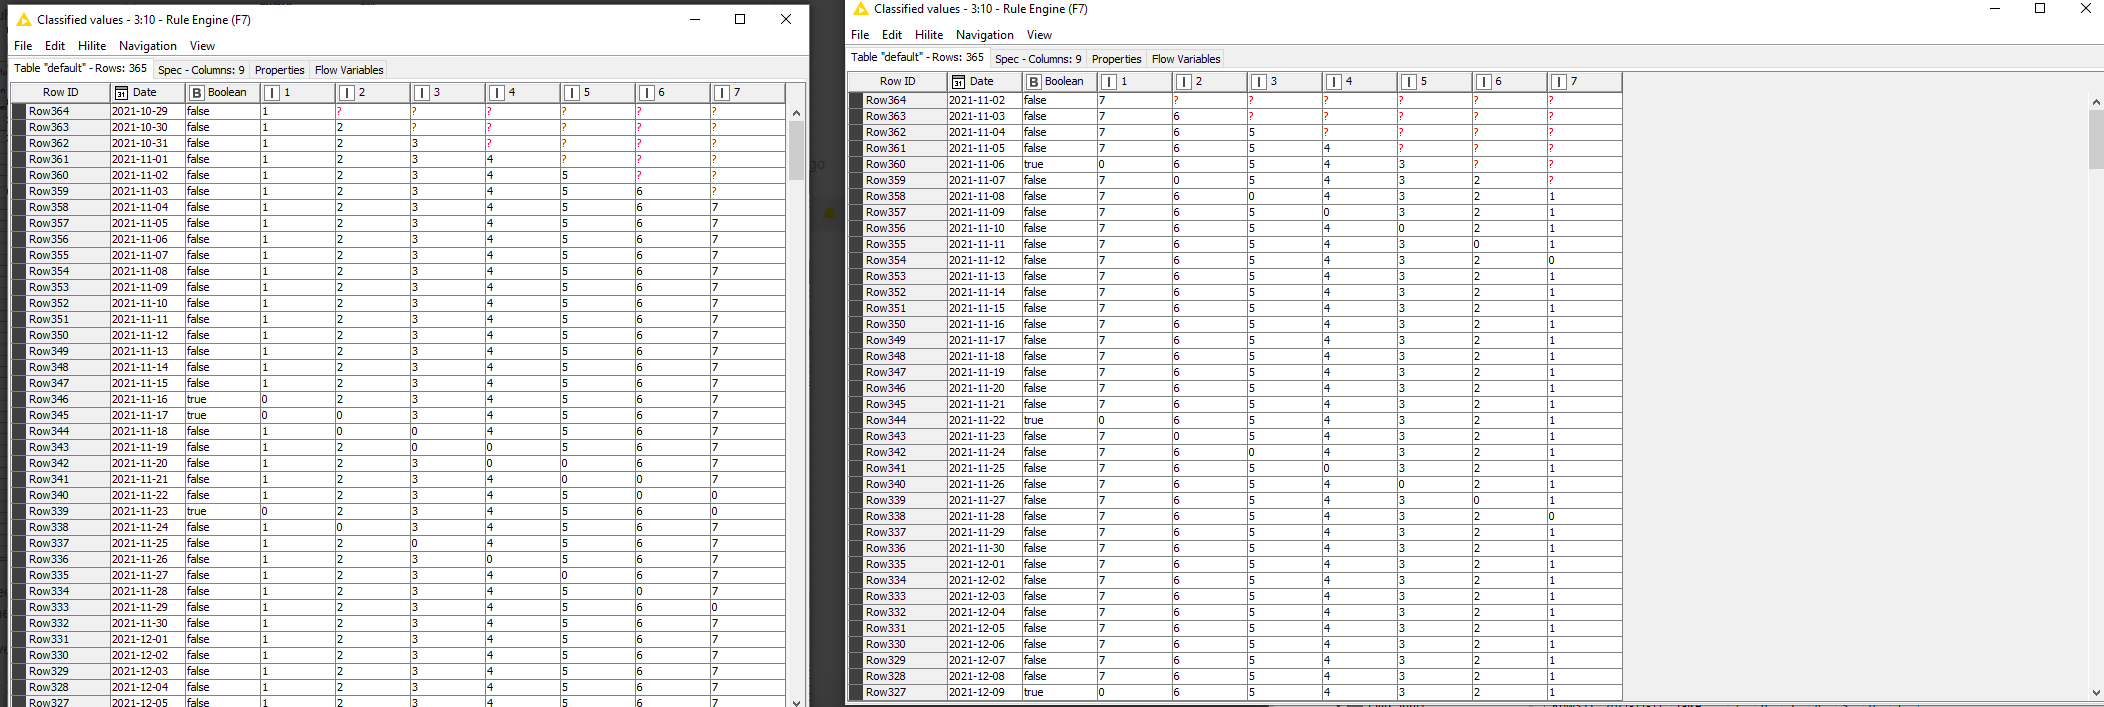Image resolution: width=2104 pixels, height=707 pixels.
Task: Open File menu in the left window
Action: tap(23, 46)
